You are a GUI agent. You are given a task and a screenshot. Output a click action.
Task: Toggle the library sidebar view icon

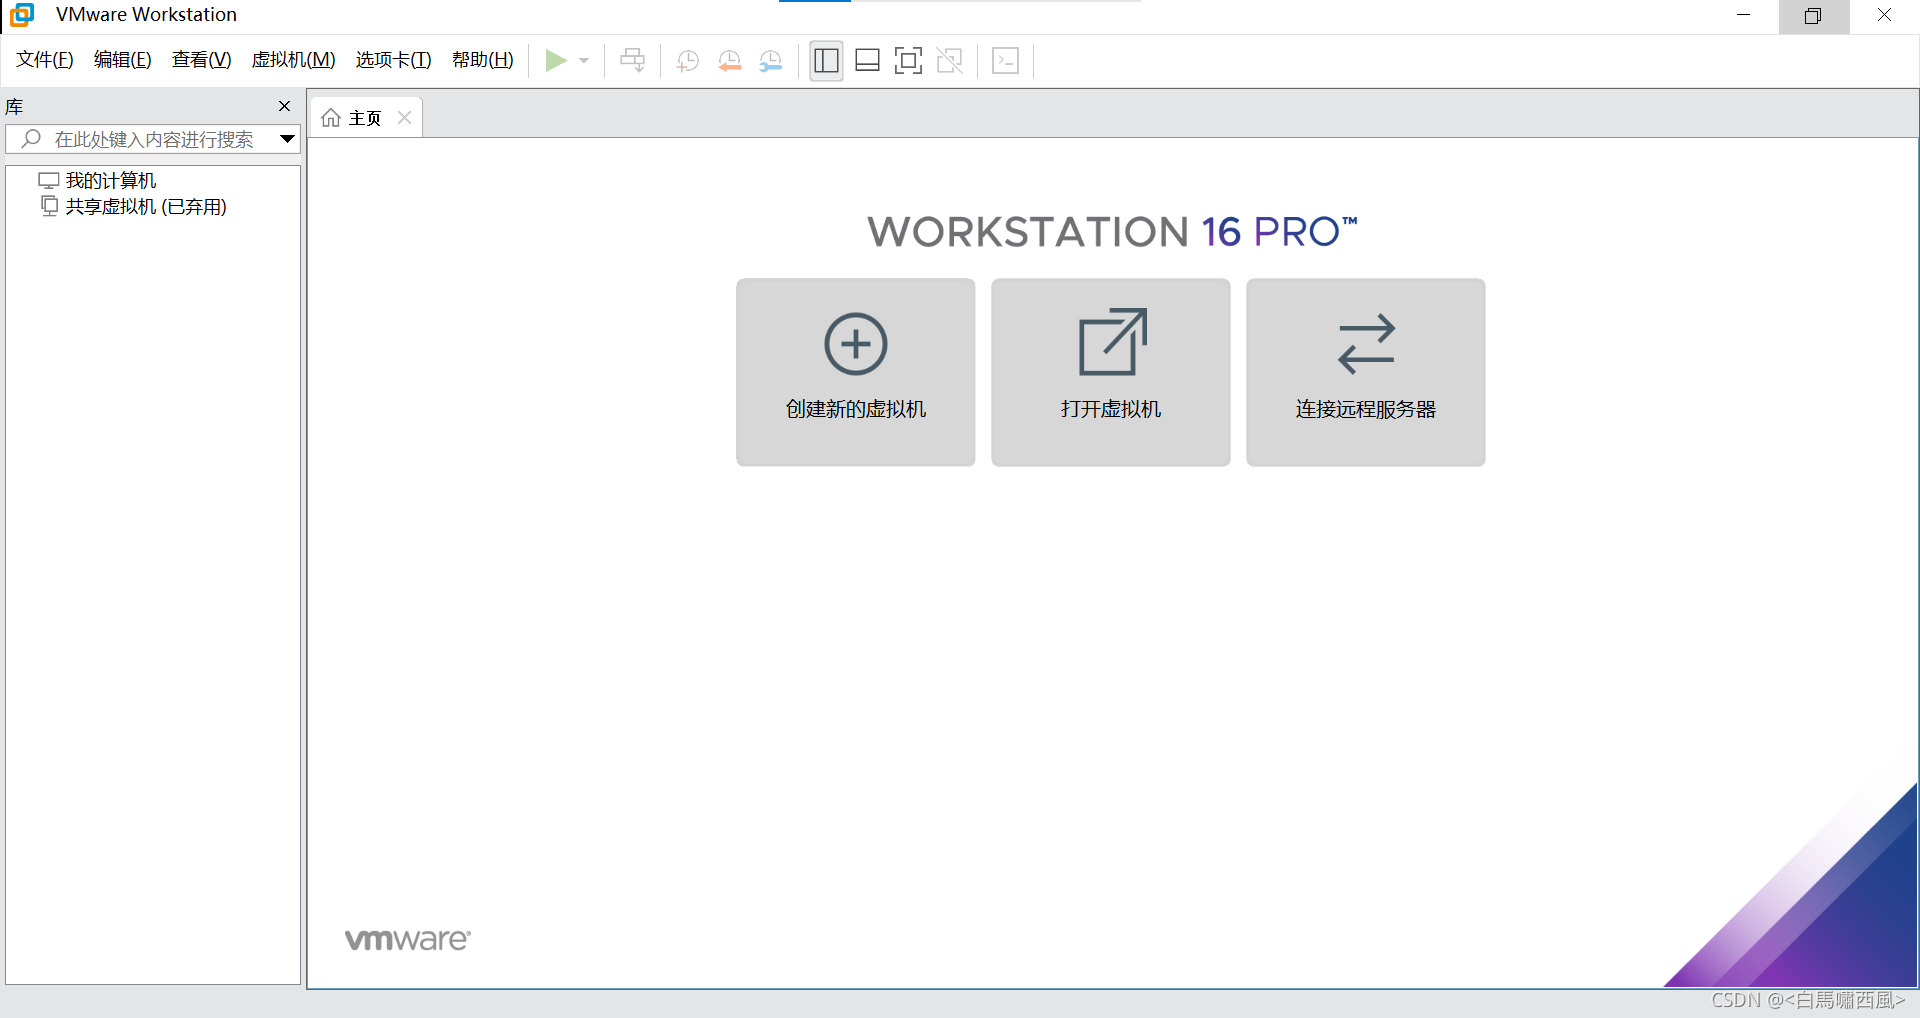point(826,61)
